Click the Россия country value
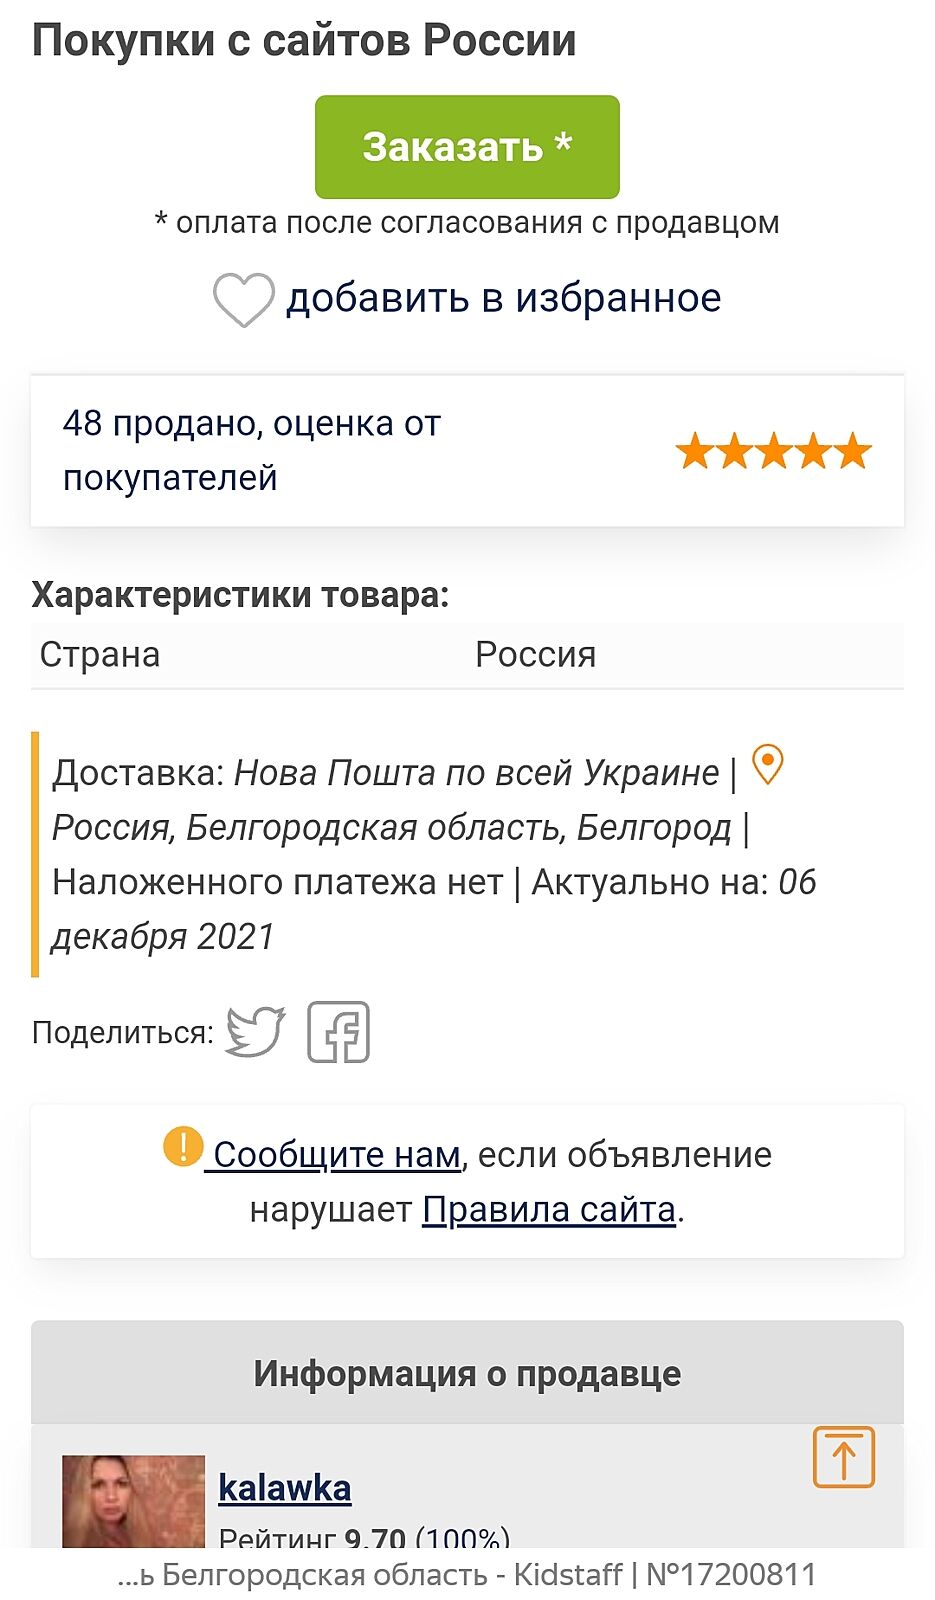 (536, 655)
